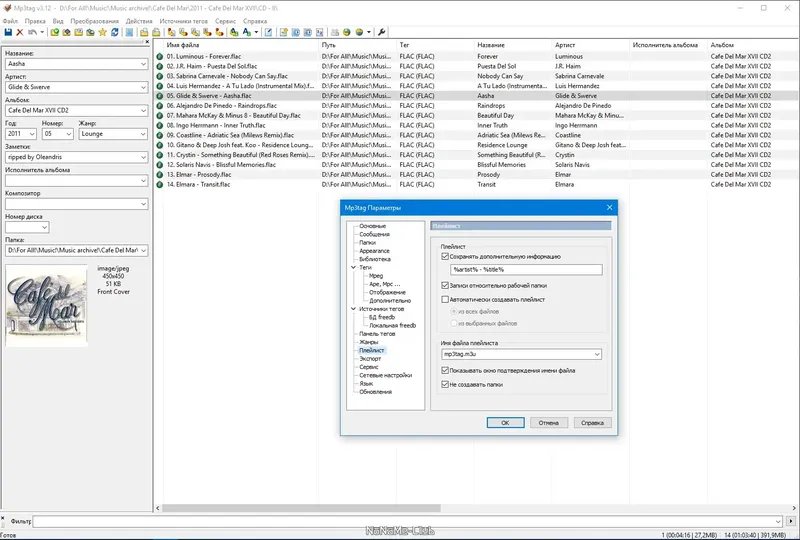Viewport: 800px width, 540px height.
Task: Open the Альбом dropdown in tag panel
Action: click(143, 110)
